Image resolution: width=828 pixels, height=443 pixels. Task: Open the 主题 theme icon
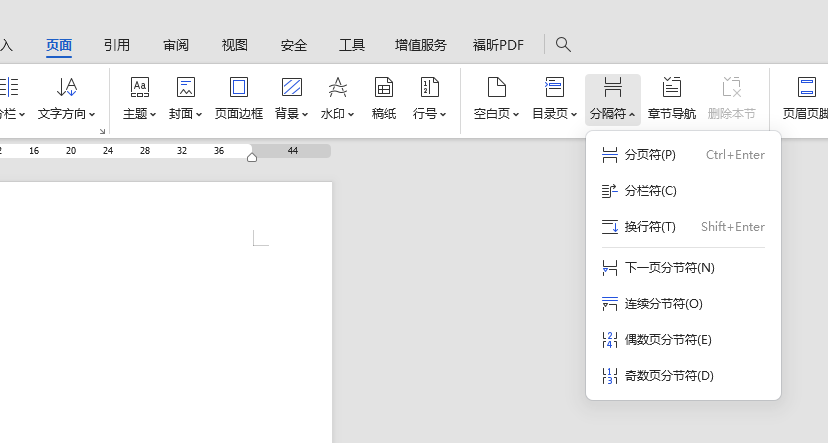[x=139, y=87]
